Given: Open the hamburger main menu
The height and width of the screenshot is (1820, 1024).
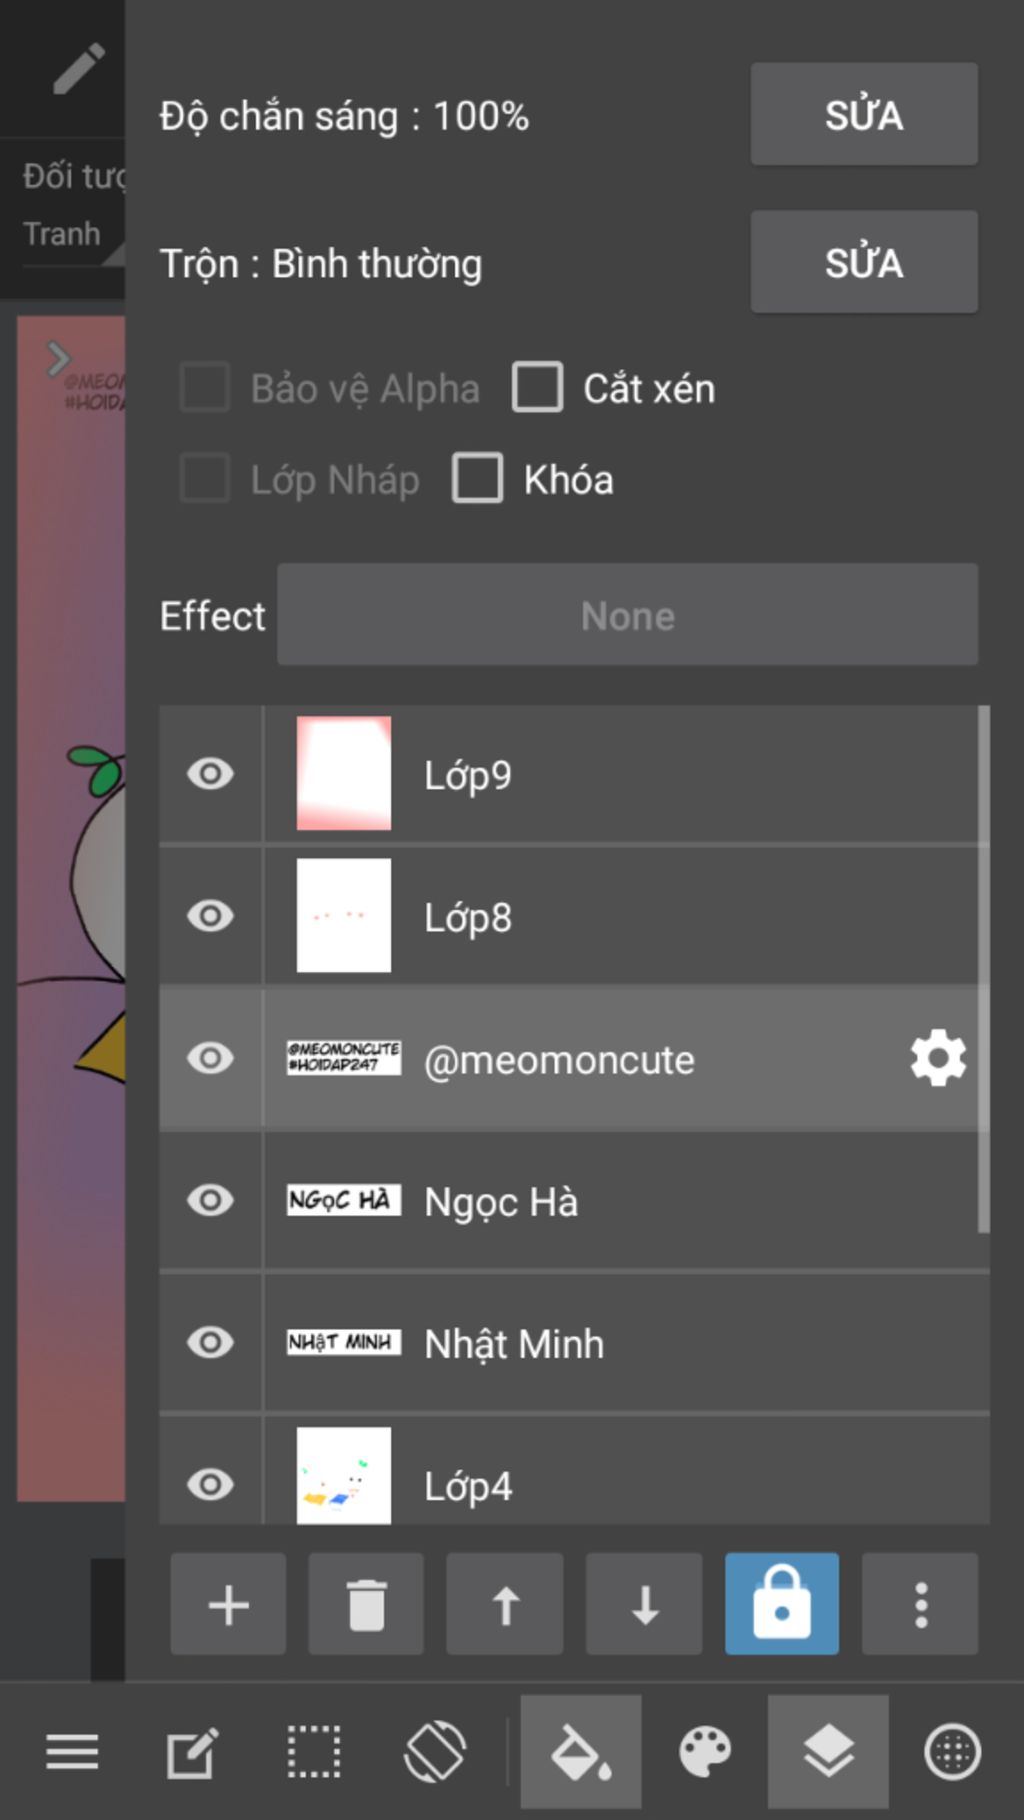Looking at the screenshot, I should [72, 1752].
